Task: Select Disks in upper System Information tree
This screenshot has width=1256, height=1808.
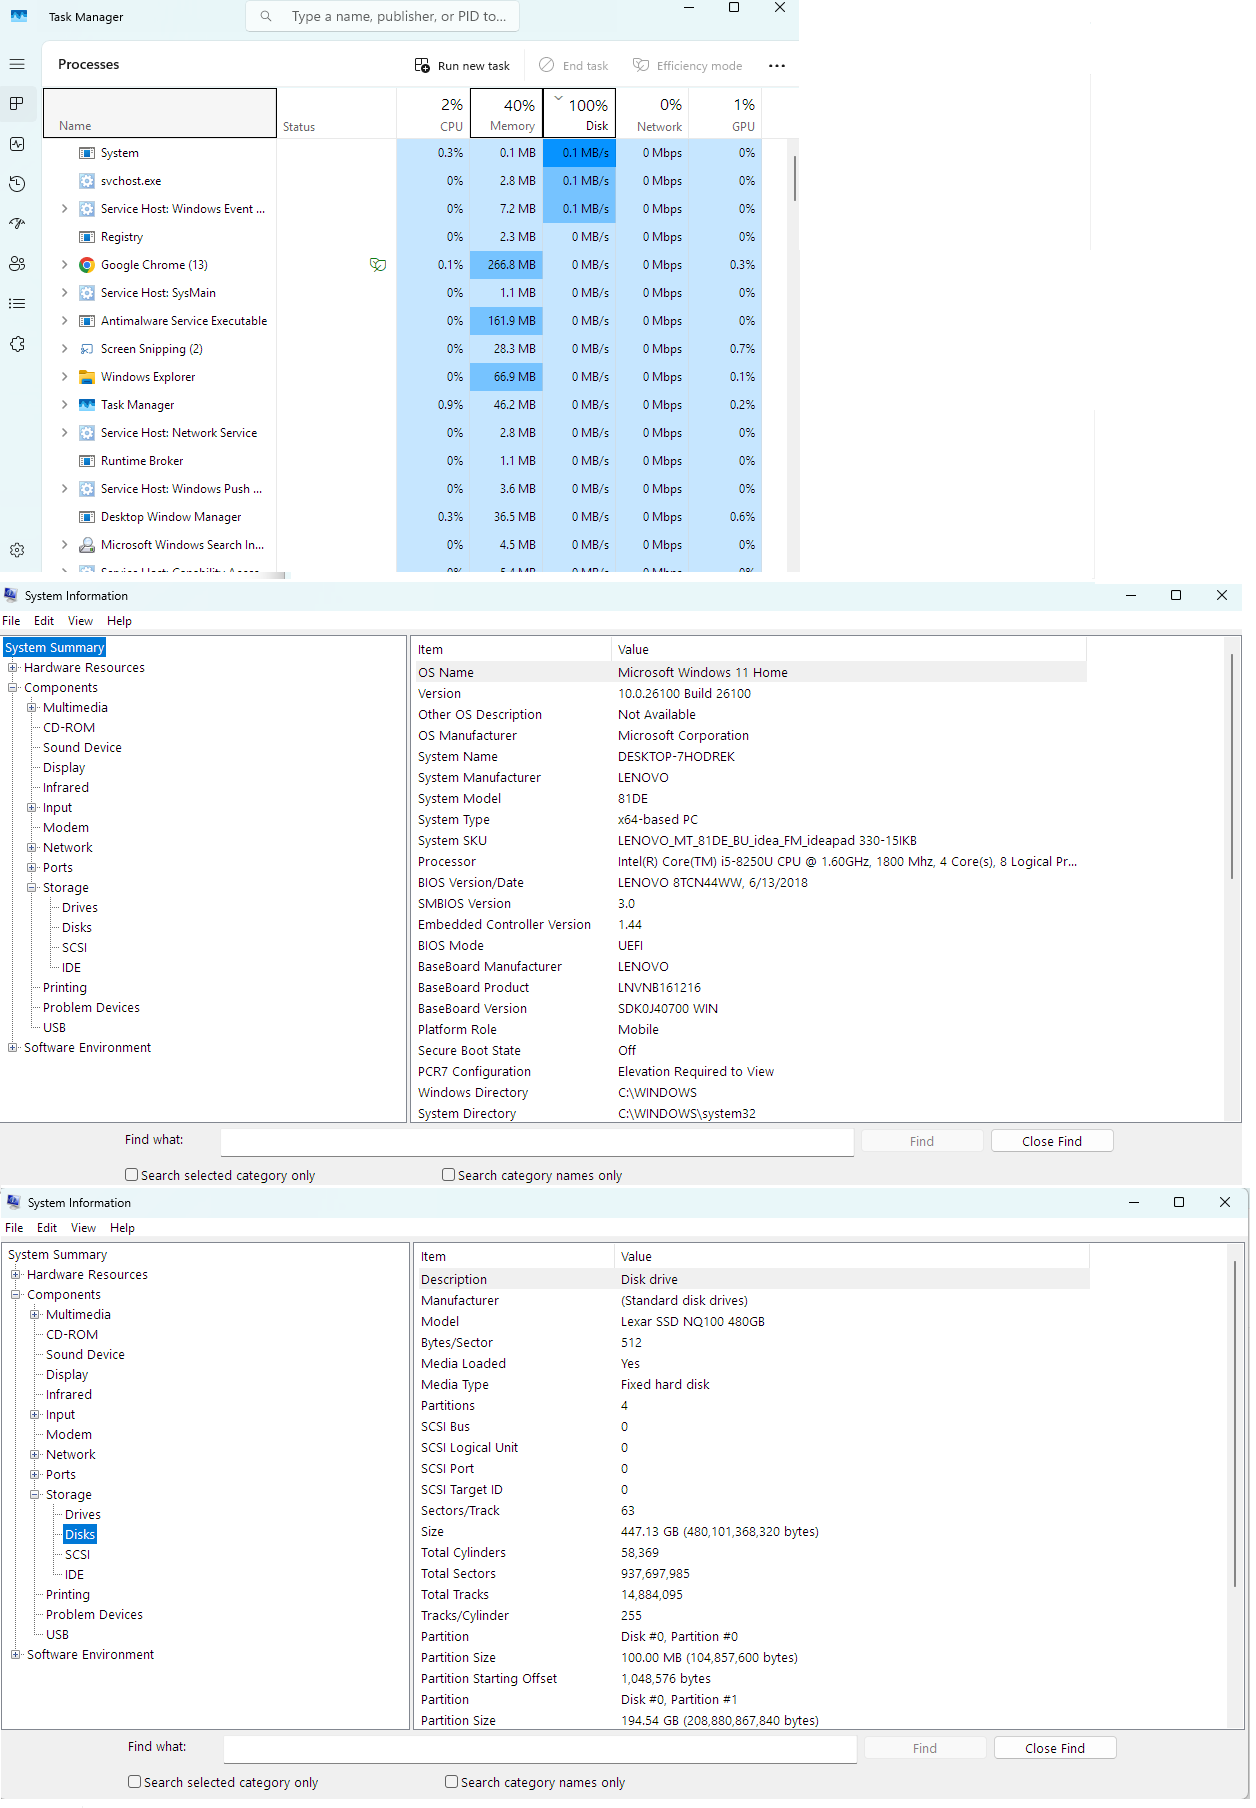Action: click(77, 928)
